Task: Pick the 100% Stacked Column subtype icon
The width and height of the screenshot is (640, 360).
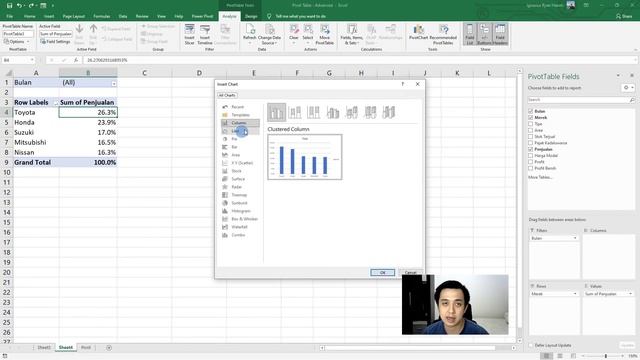Action: tap(313, 112)
